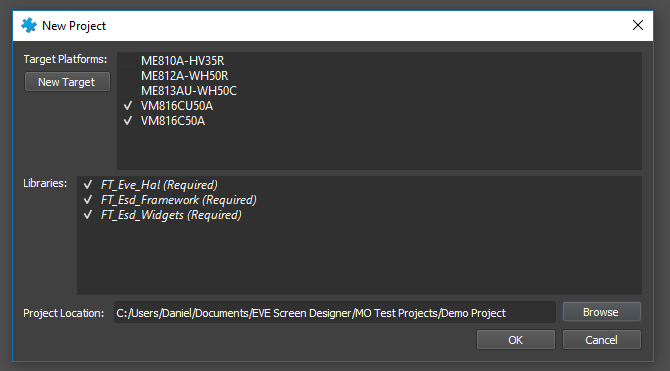
Task: Tick the ME812A-WH50R platform checkbox
Action: tap(128, 76)
